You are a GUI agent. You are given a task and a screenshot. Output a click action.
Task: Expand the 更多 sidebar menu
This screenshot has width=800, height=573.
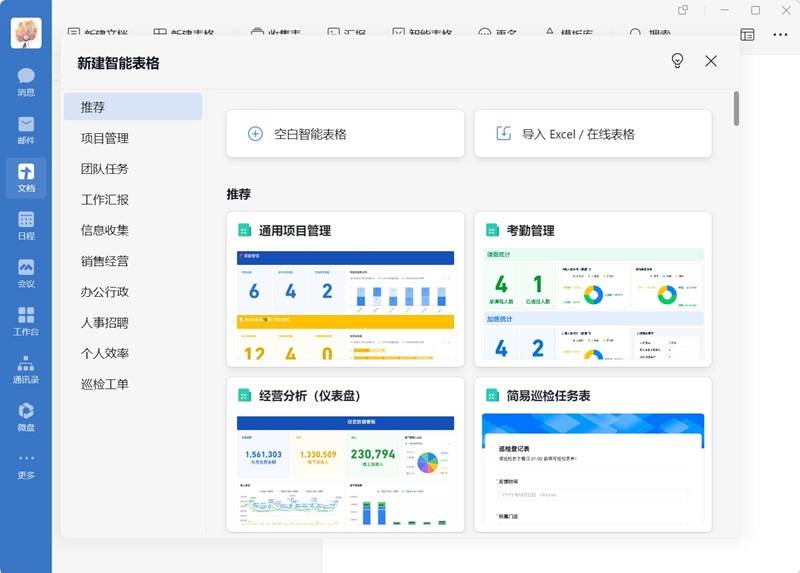(x=26, y=464)
